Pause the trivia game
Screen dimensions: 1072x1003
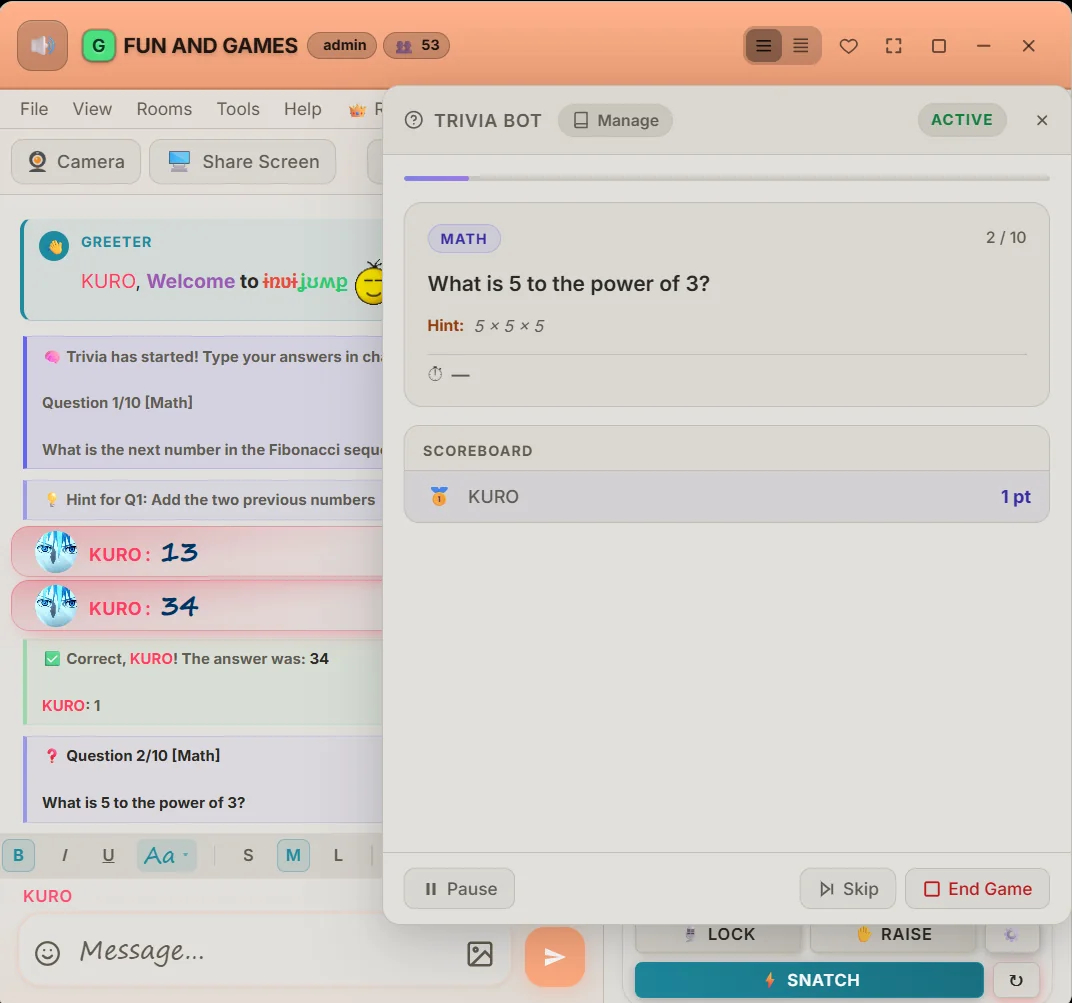(x=459, y=888)
